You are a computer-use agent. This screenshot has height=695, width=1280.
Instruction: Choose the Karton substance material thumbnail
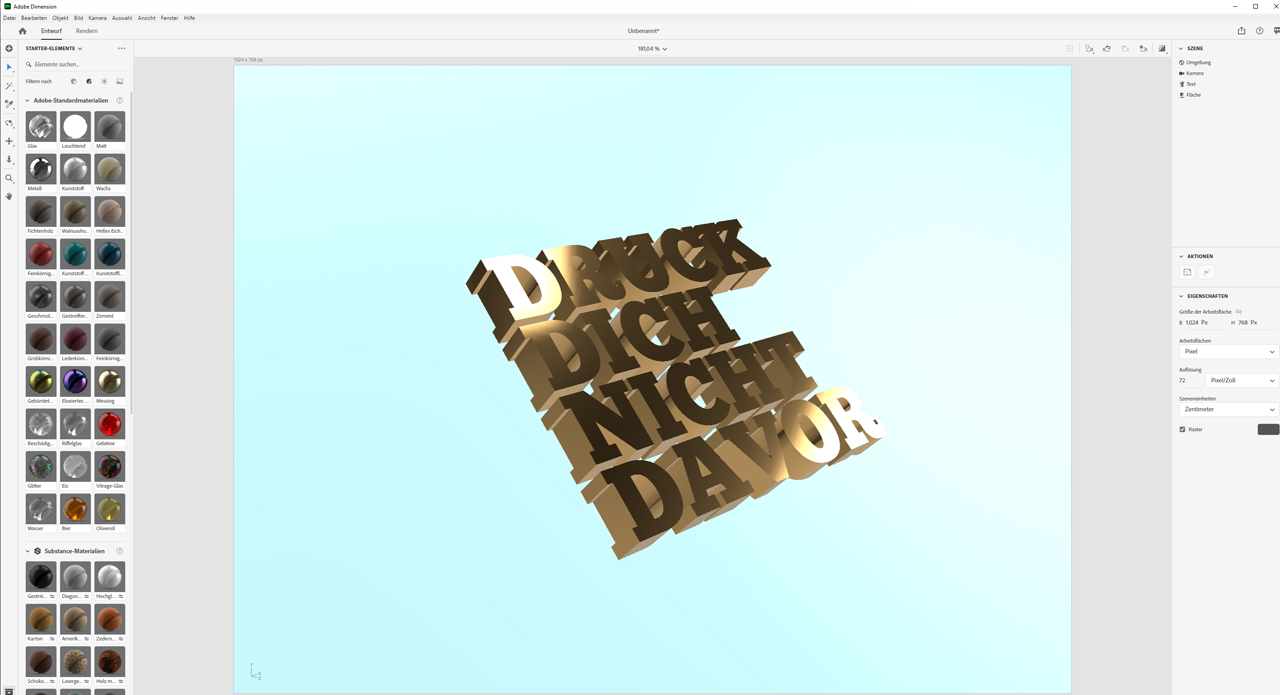(41, 619)
